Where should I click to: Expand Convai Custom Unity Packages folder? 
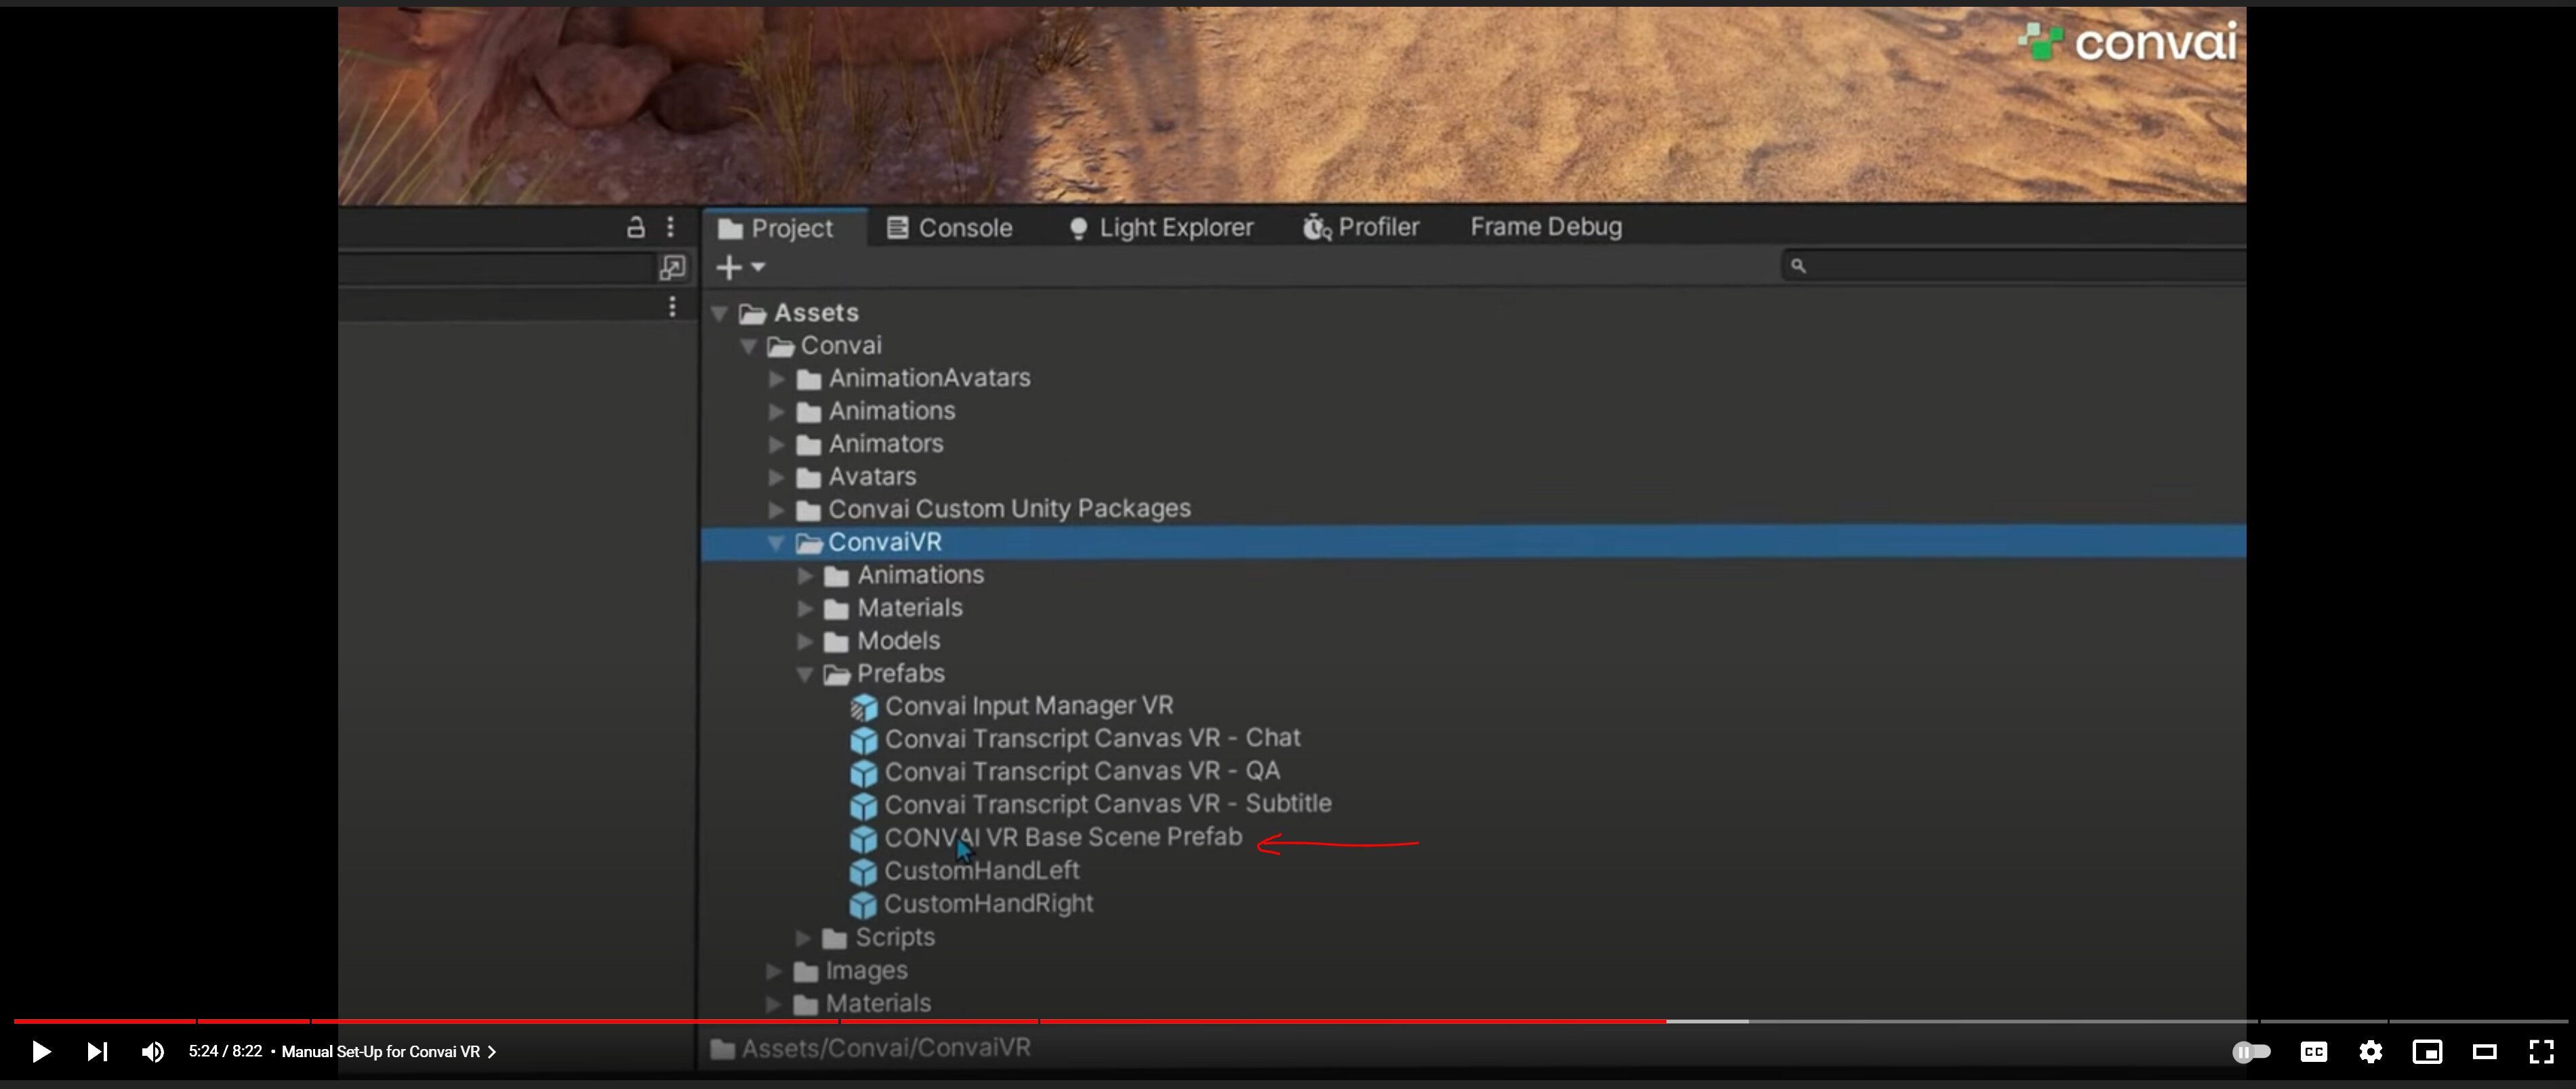[776, 510]
